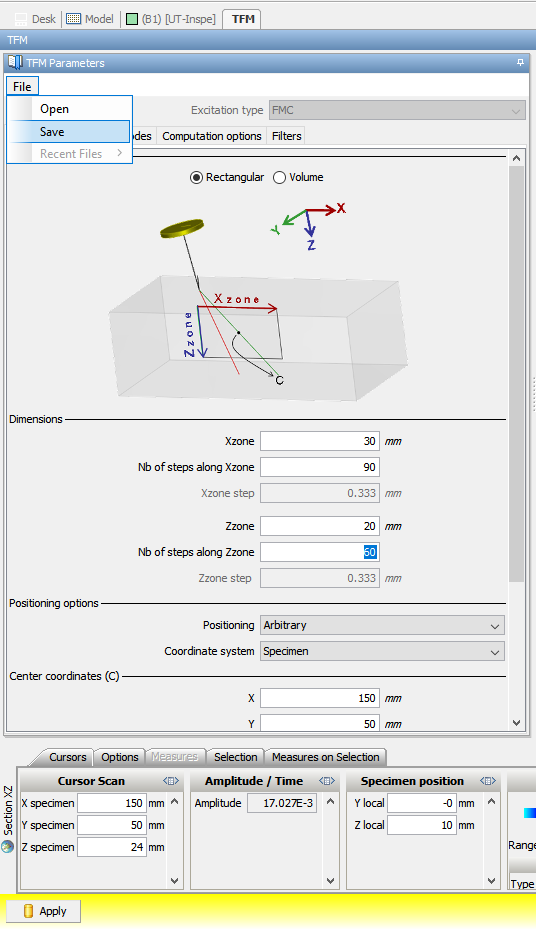This screenshot has width=536, height=929.
Task: Click parameters panel scrollbar down arrow
Action: tap(516, 723)
